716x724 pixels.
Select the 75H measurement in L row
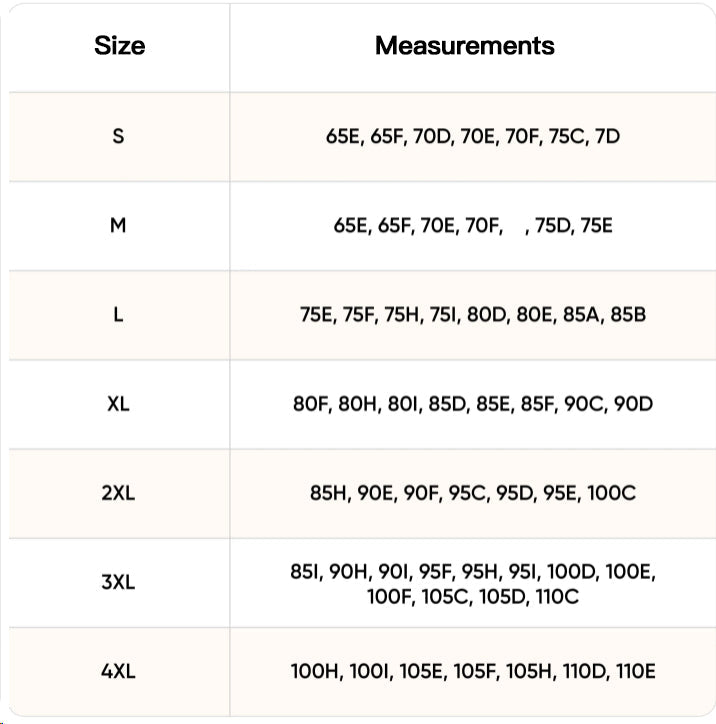(x=404, y=315)
